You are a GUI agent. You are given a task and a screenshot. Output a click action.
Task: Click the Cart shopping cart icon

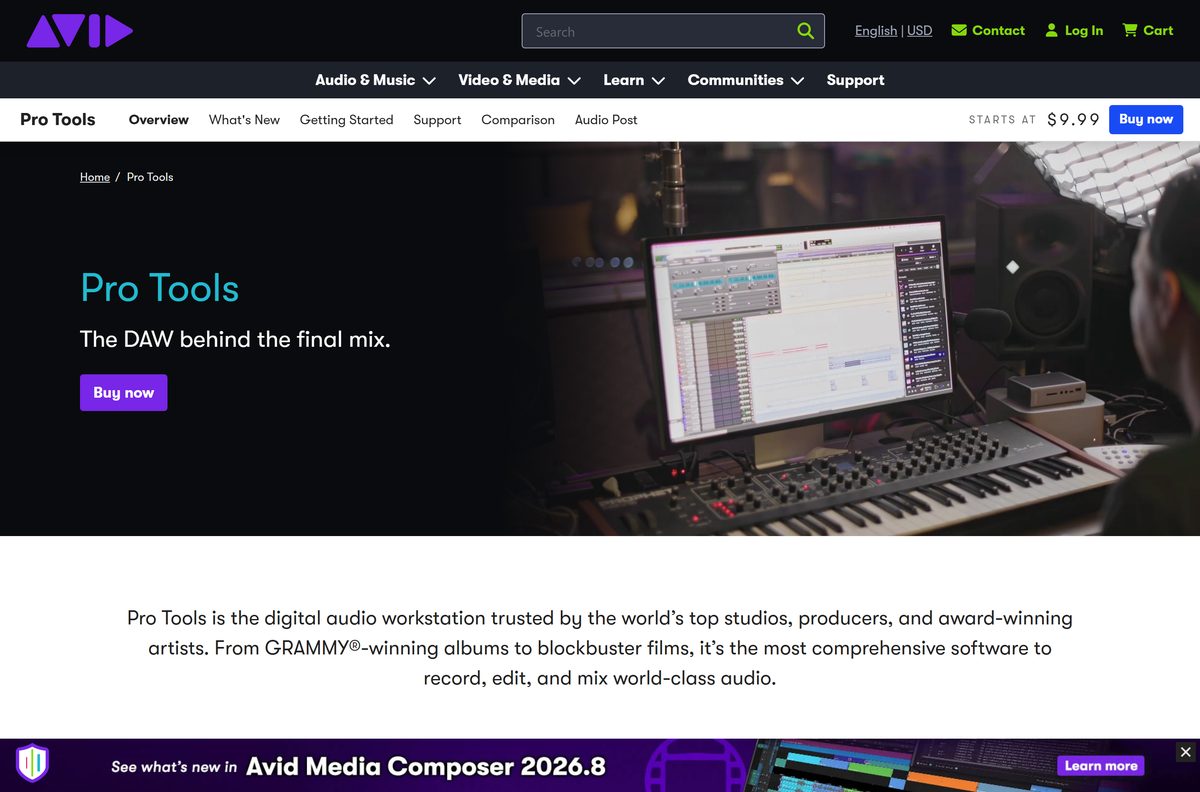(x=1130, y=31)
